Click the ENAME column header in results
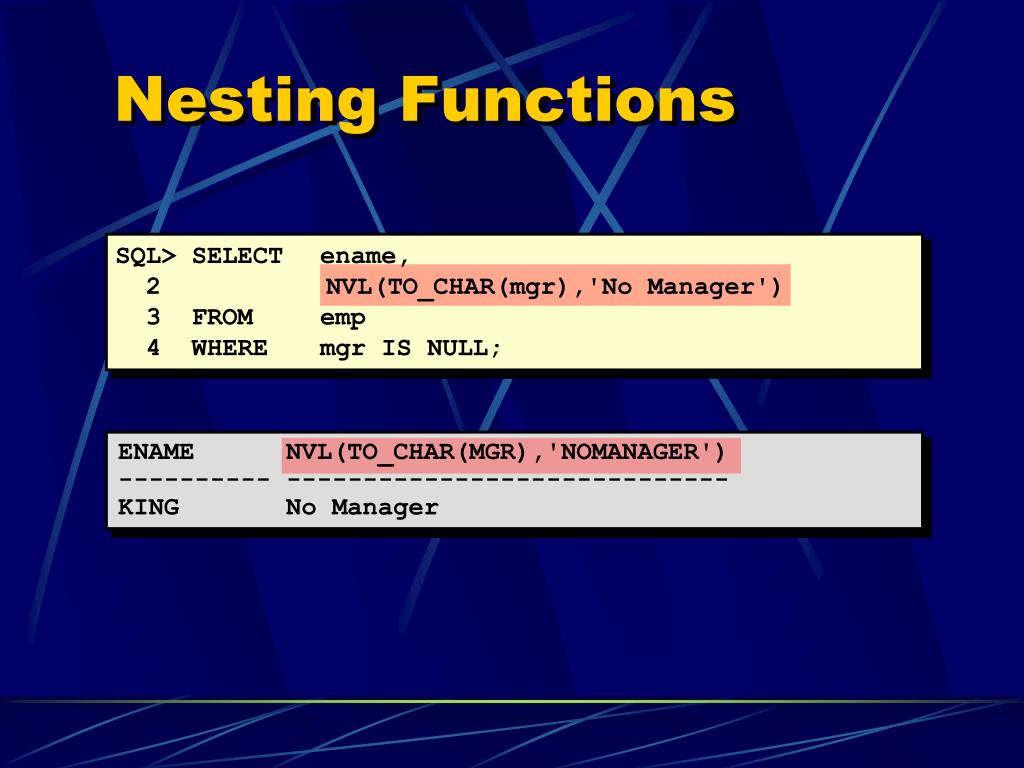The width and height of the screenshot is (1024, 768). click(x=155, y=451)
